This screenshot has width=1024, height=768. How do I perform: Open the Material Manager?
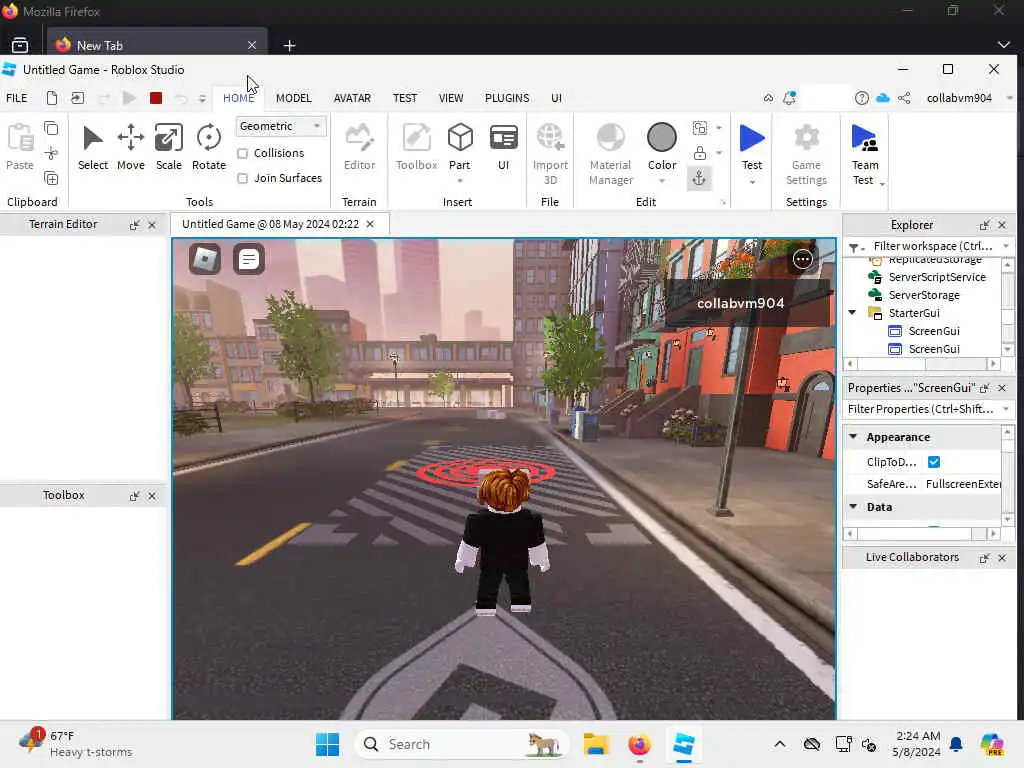(x=611, y=154)
